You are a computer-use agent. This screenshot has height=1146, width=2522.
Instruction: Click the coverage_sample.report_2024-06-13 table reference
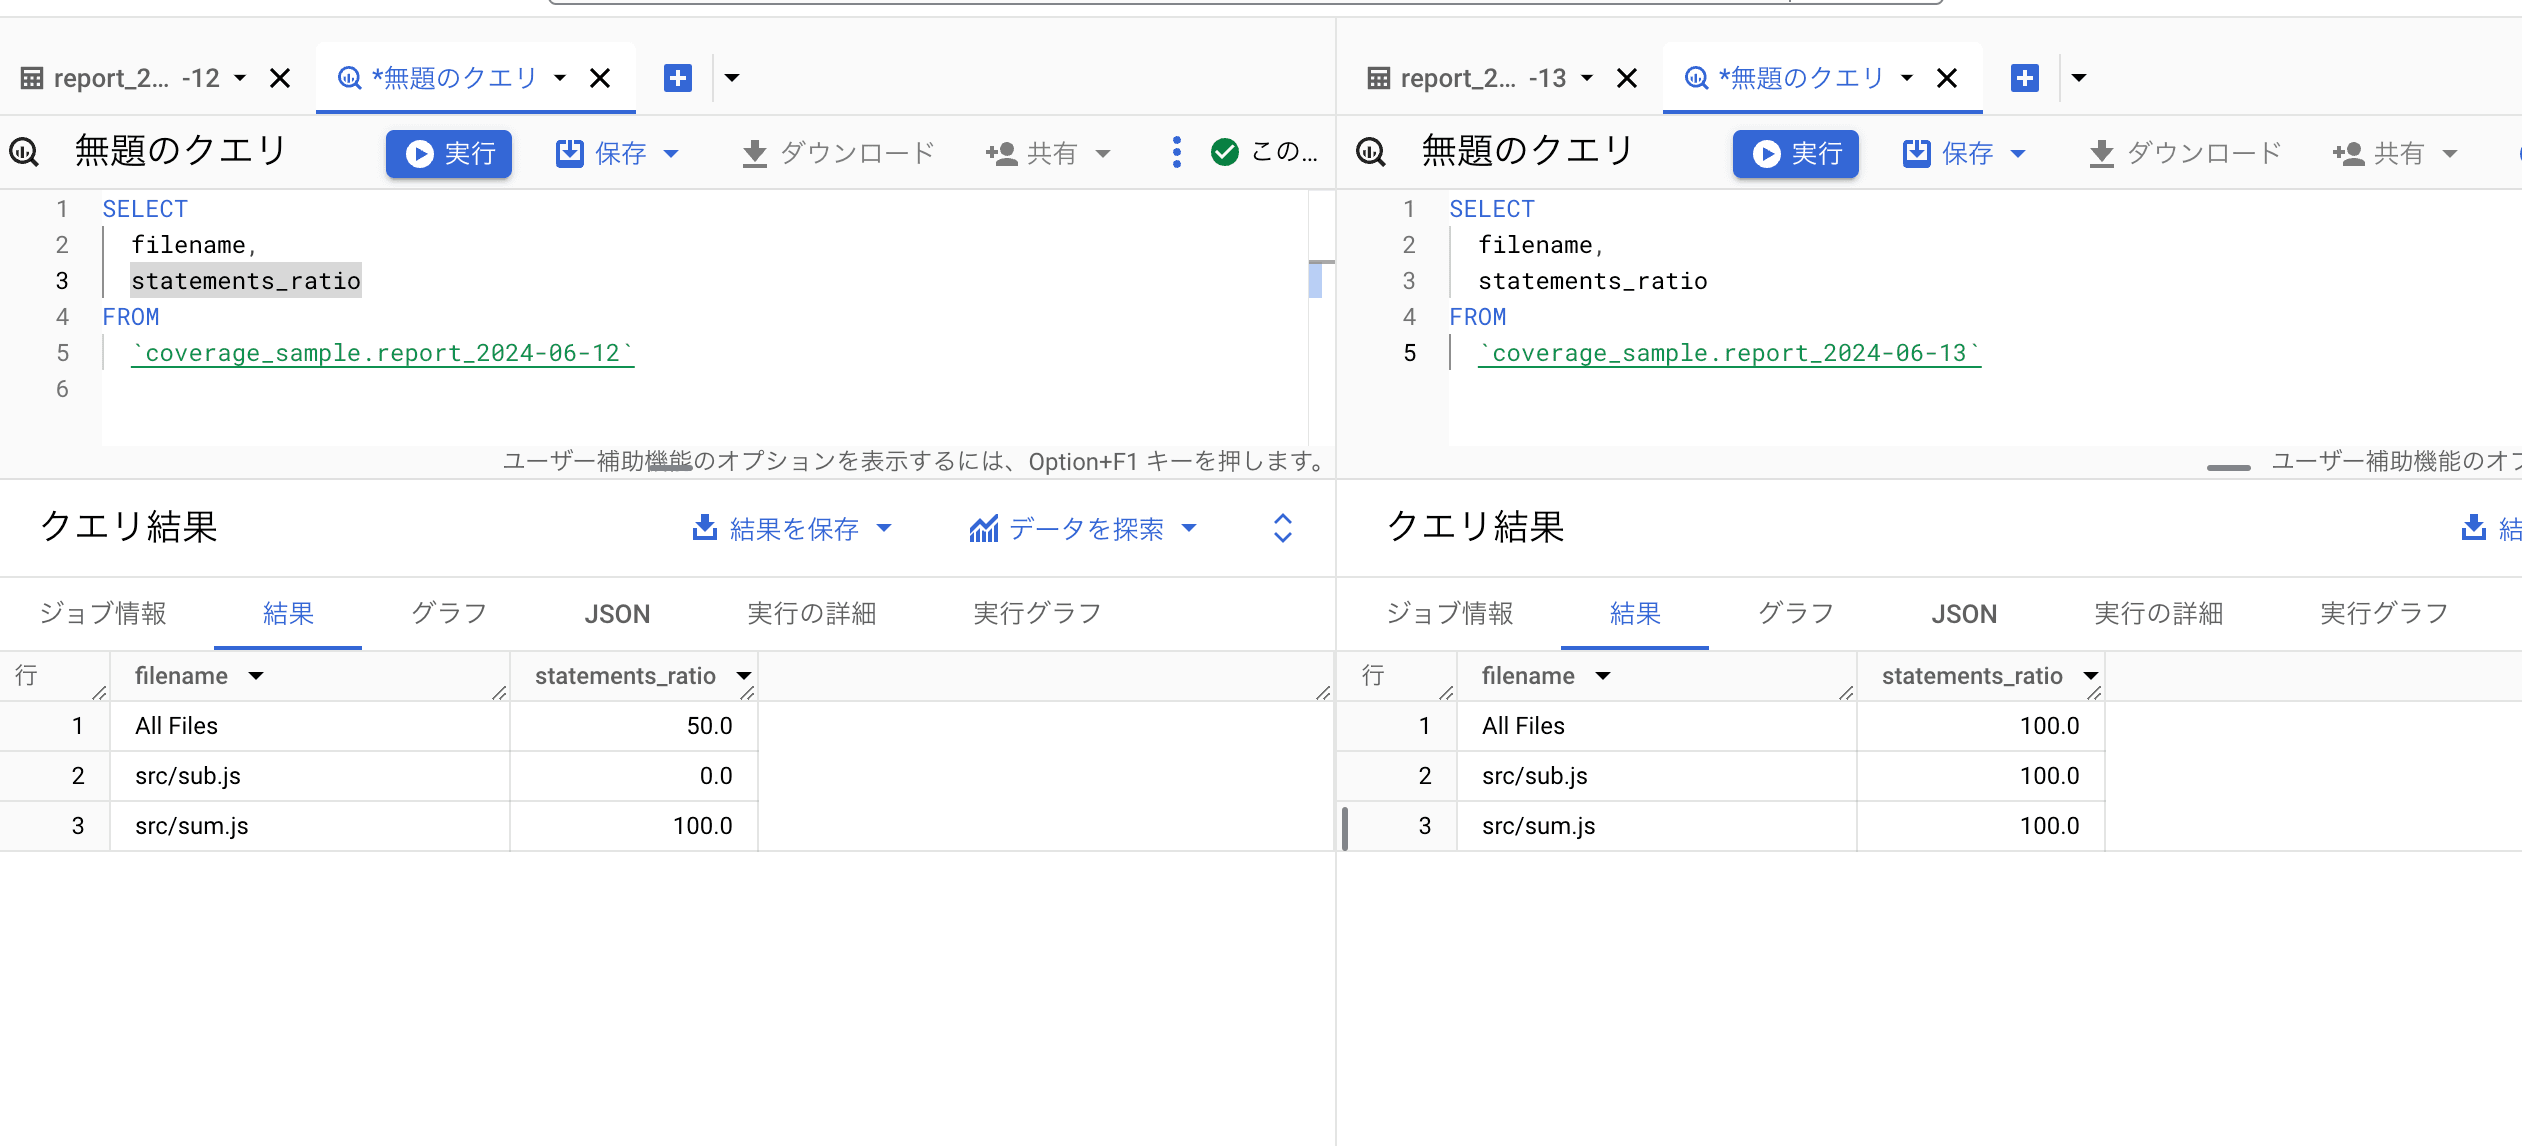click(x=1729, y=353)
